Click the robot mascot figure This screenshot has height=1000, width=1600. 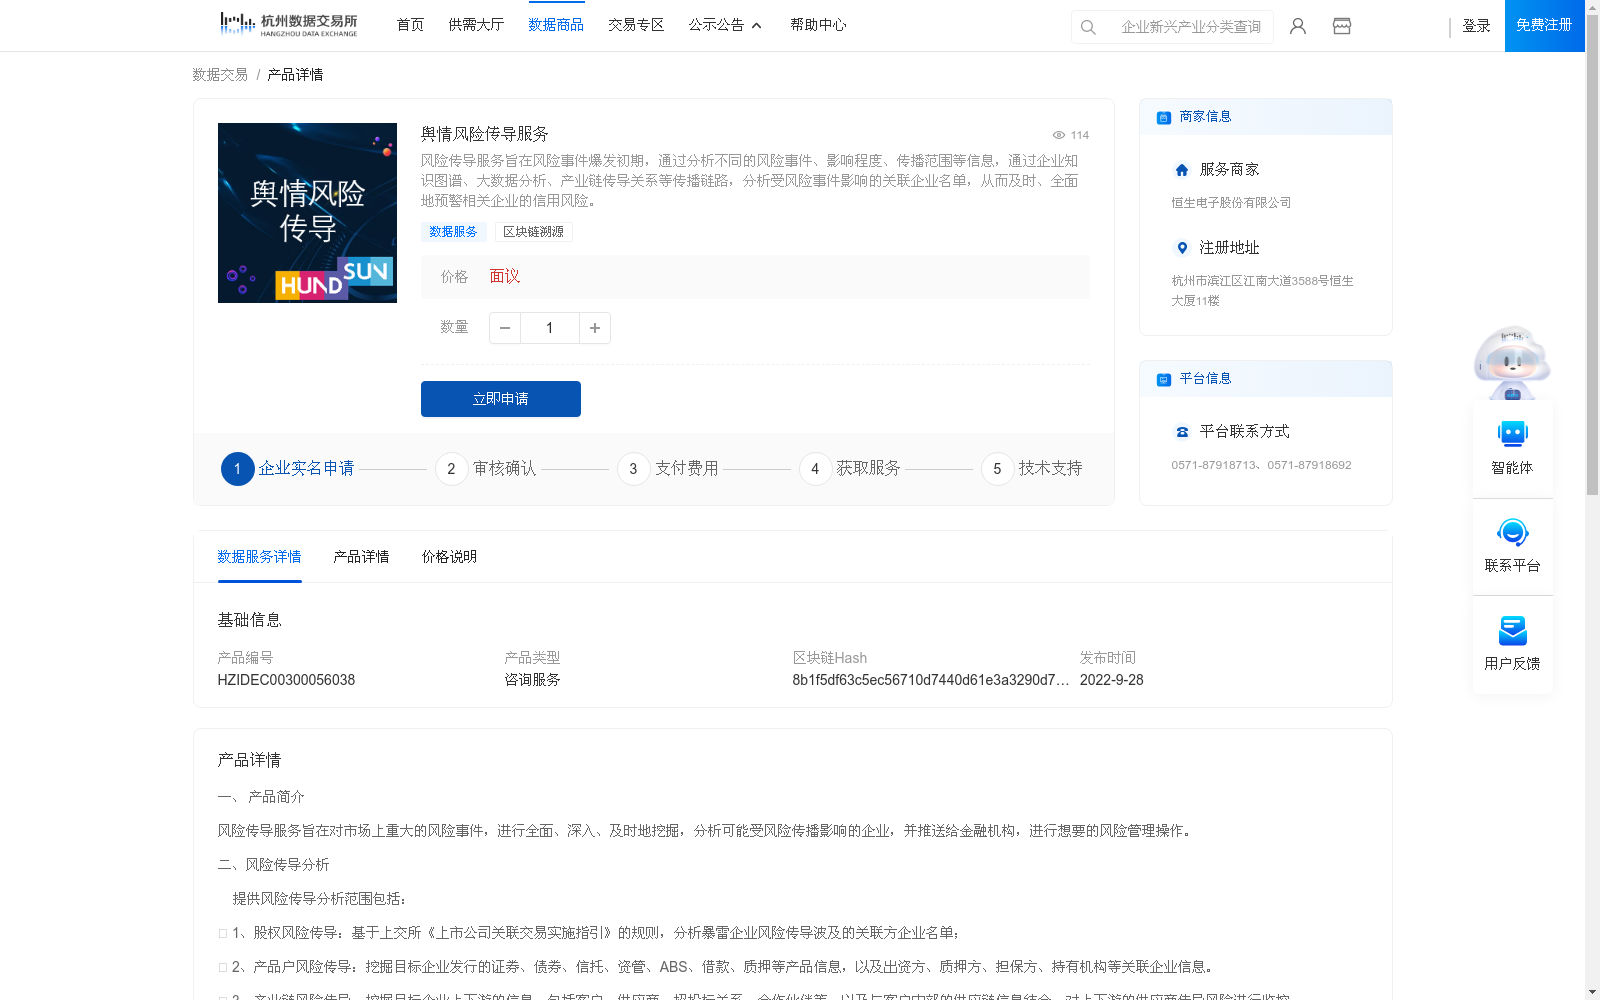click(x=1512, y=362)
